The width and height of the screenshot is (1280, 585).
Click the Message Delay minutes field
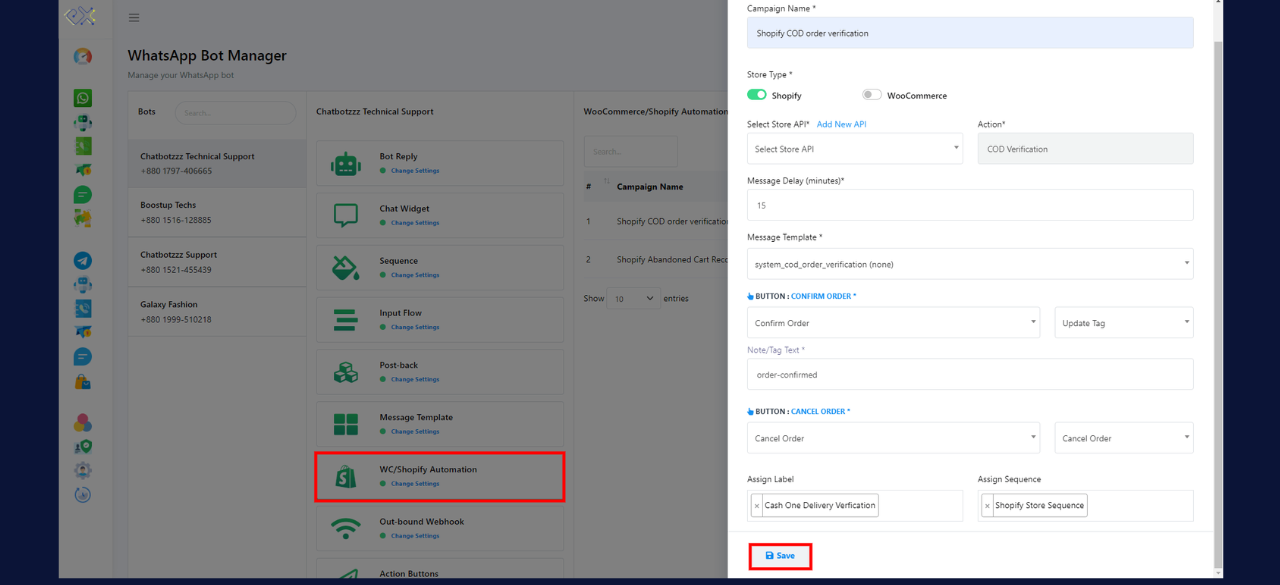point(970,205)
